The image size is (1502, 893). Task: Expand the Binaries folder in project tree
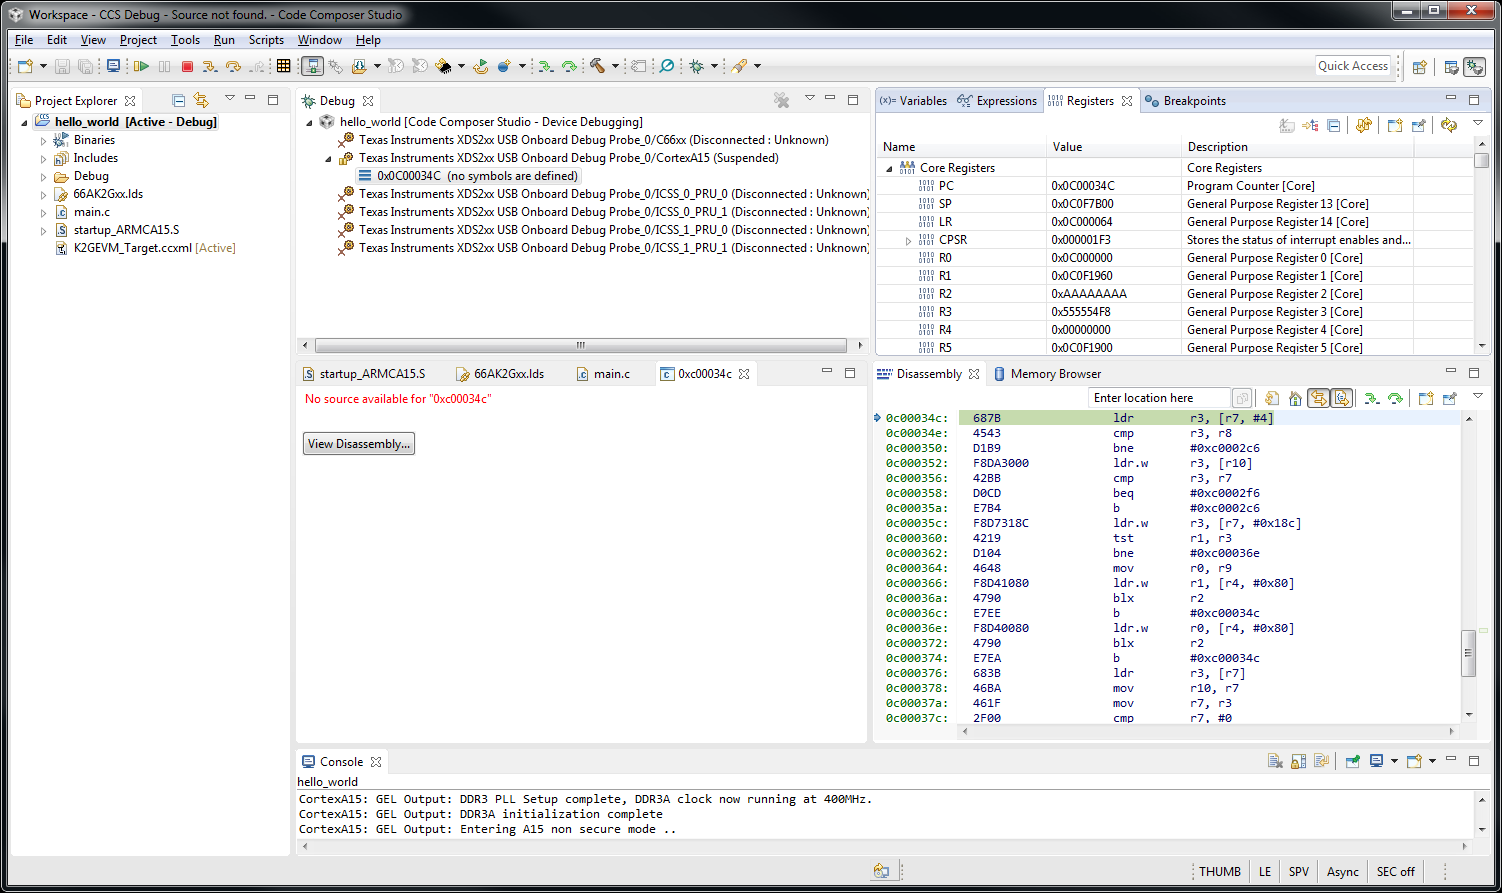[43, 141]
